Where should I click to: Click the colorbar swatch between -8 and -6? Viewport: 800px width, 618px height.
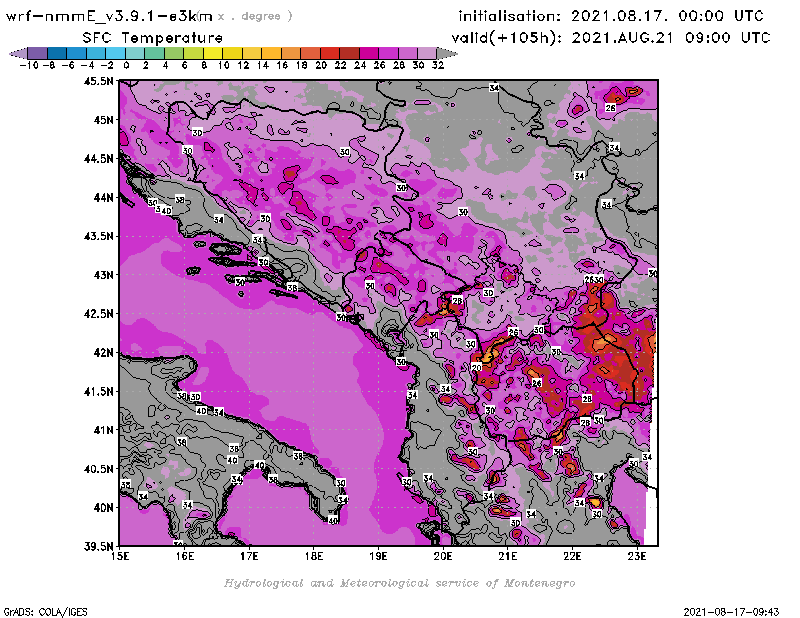[57, 53]
